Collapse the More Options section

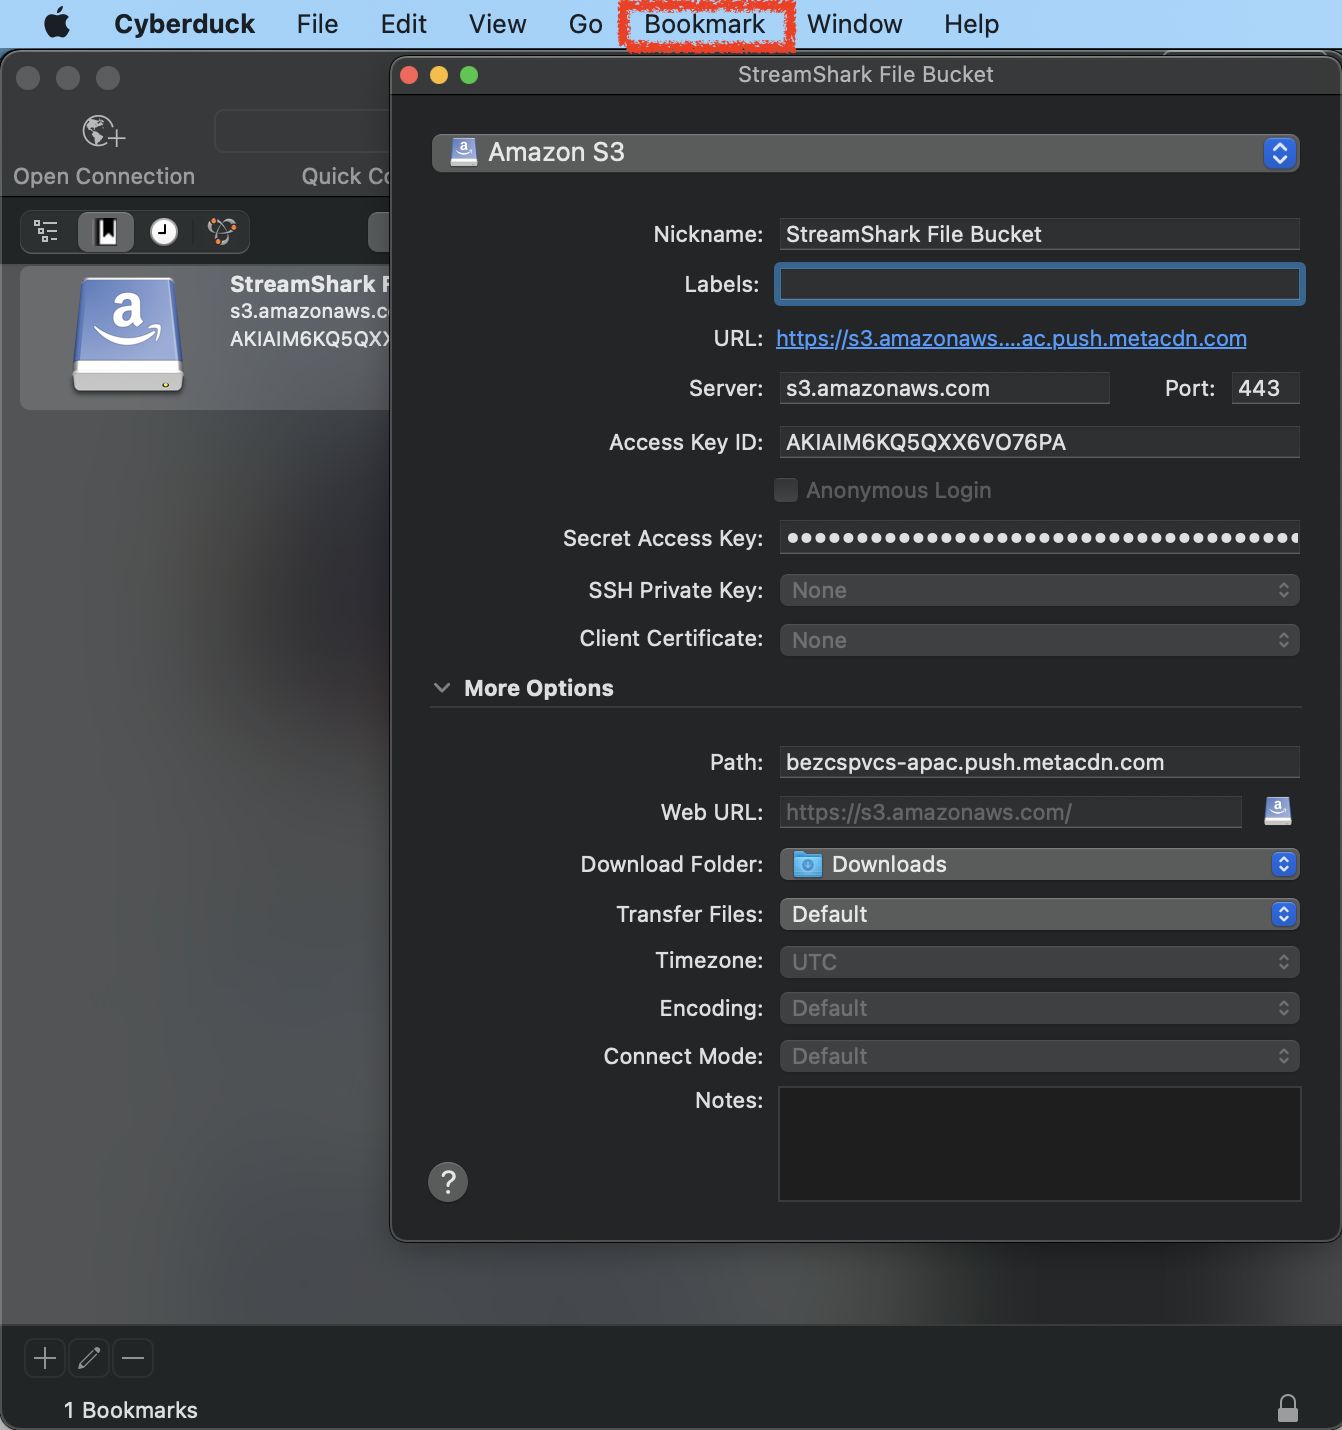tap(442, 688)
